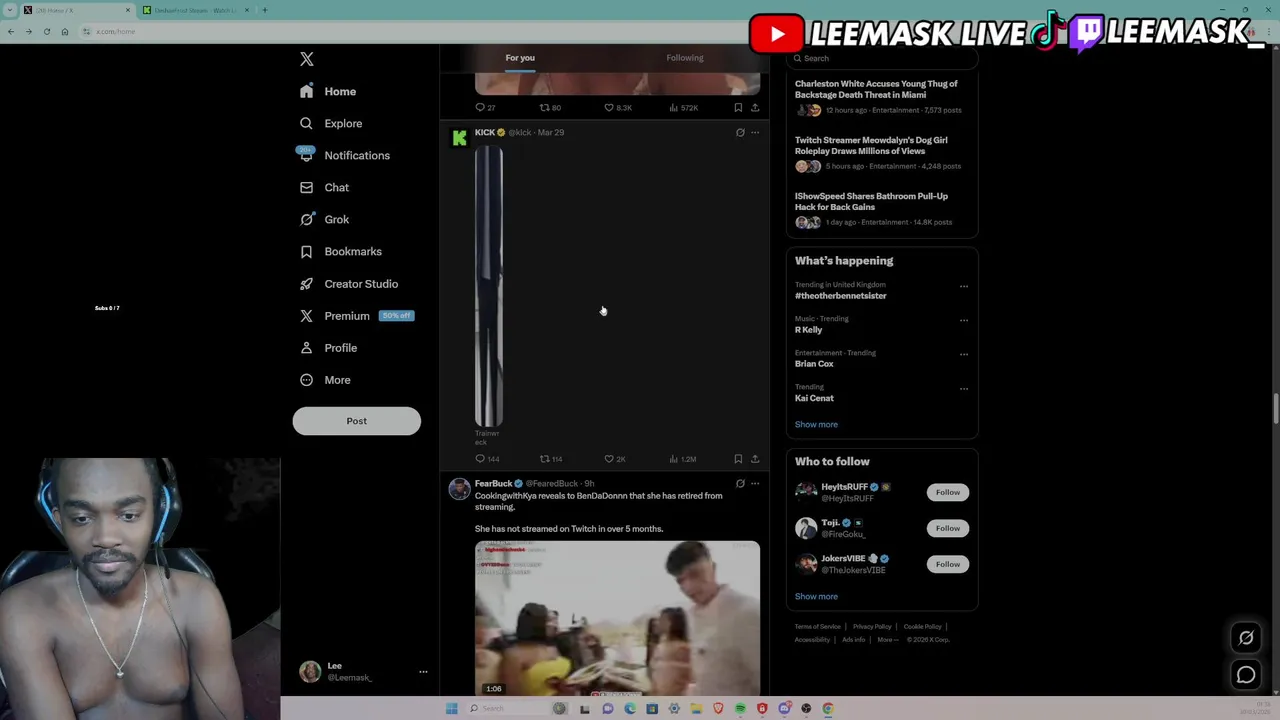Open more options for Kai Cenat trend
This screenshot has height=720, width=1280.
coord(964,388)
